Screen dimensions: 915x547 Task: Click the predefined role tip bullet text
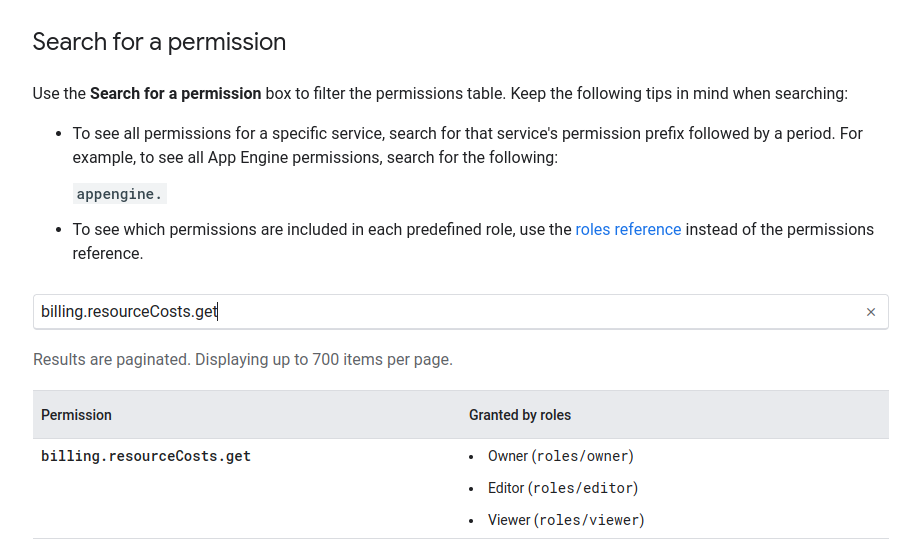pyautogui.click(x=320, y=229)
